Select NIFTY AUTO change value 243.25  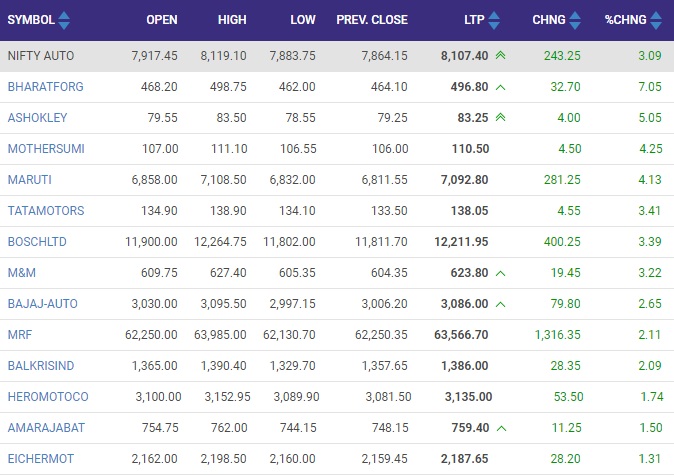pos(562,56)
